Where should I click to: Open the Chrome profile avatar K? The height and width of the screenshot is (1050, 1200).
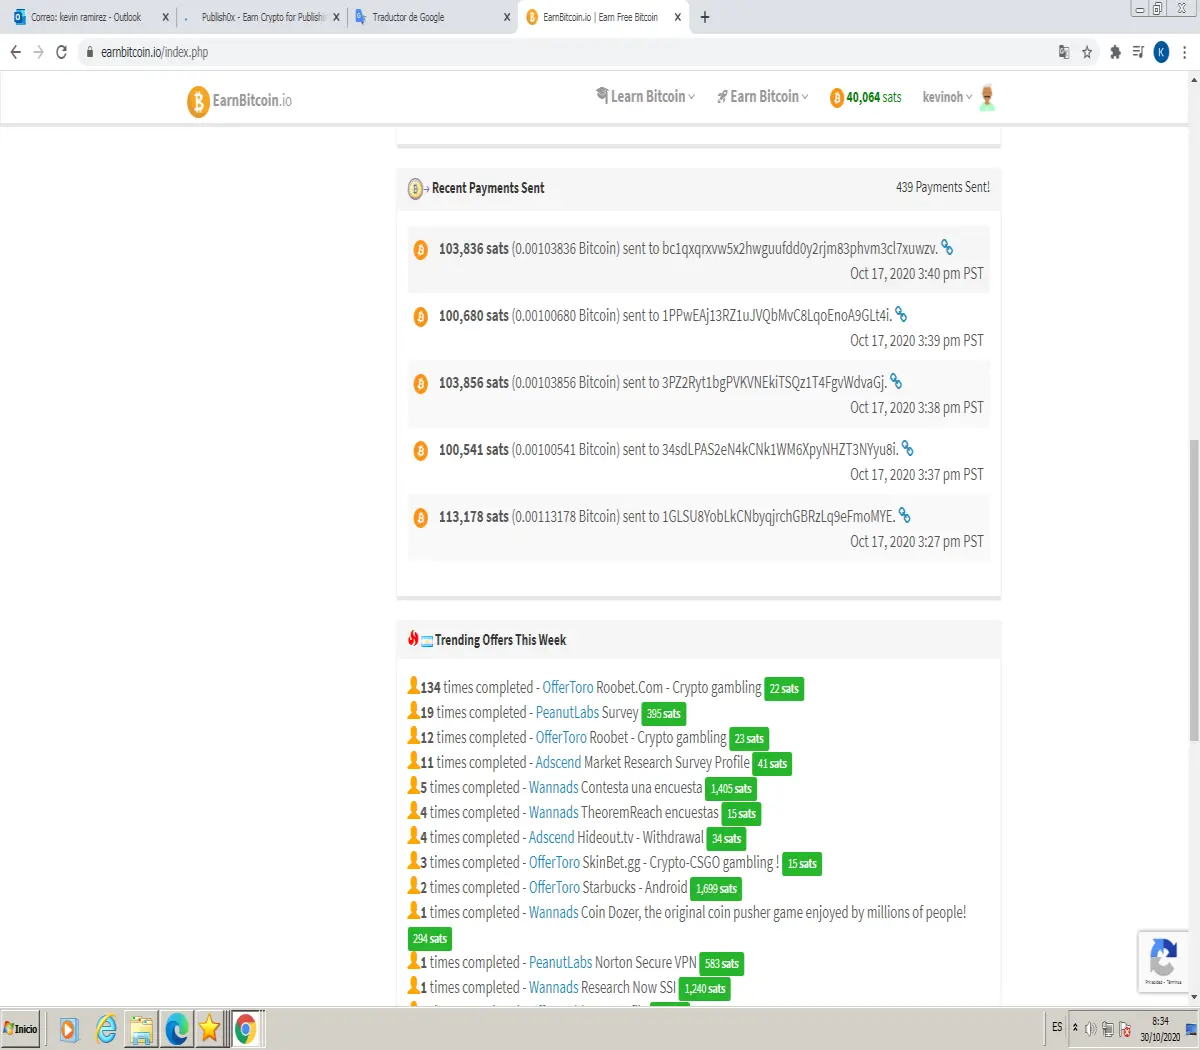pos(1161,52)
